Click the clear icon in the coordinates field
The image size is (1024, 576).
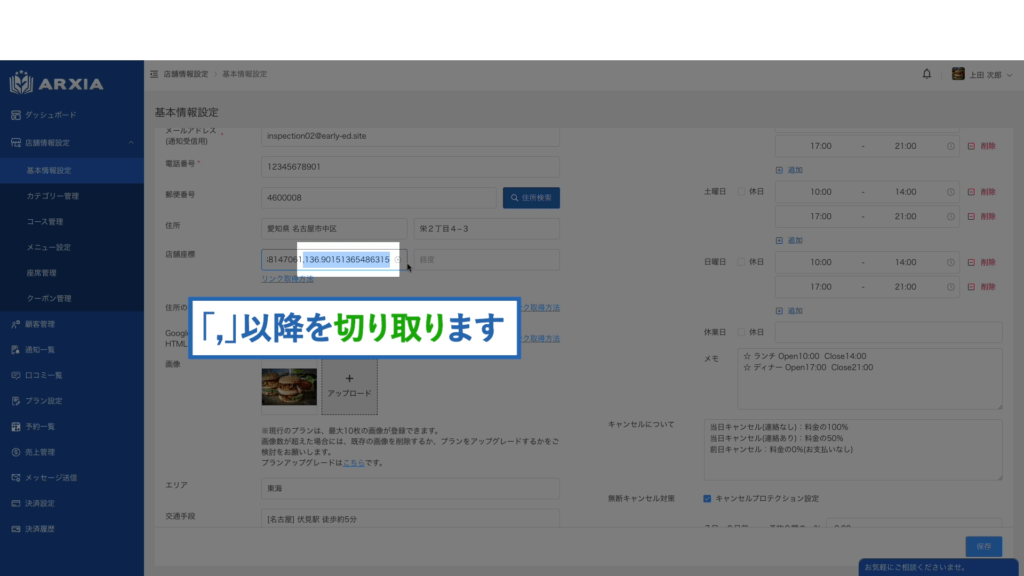(397, 260)
